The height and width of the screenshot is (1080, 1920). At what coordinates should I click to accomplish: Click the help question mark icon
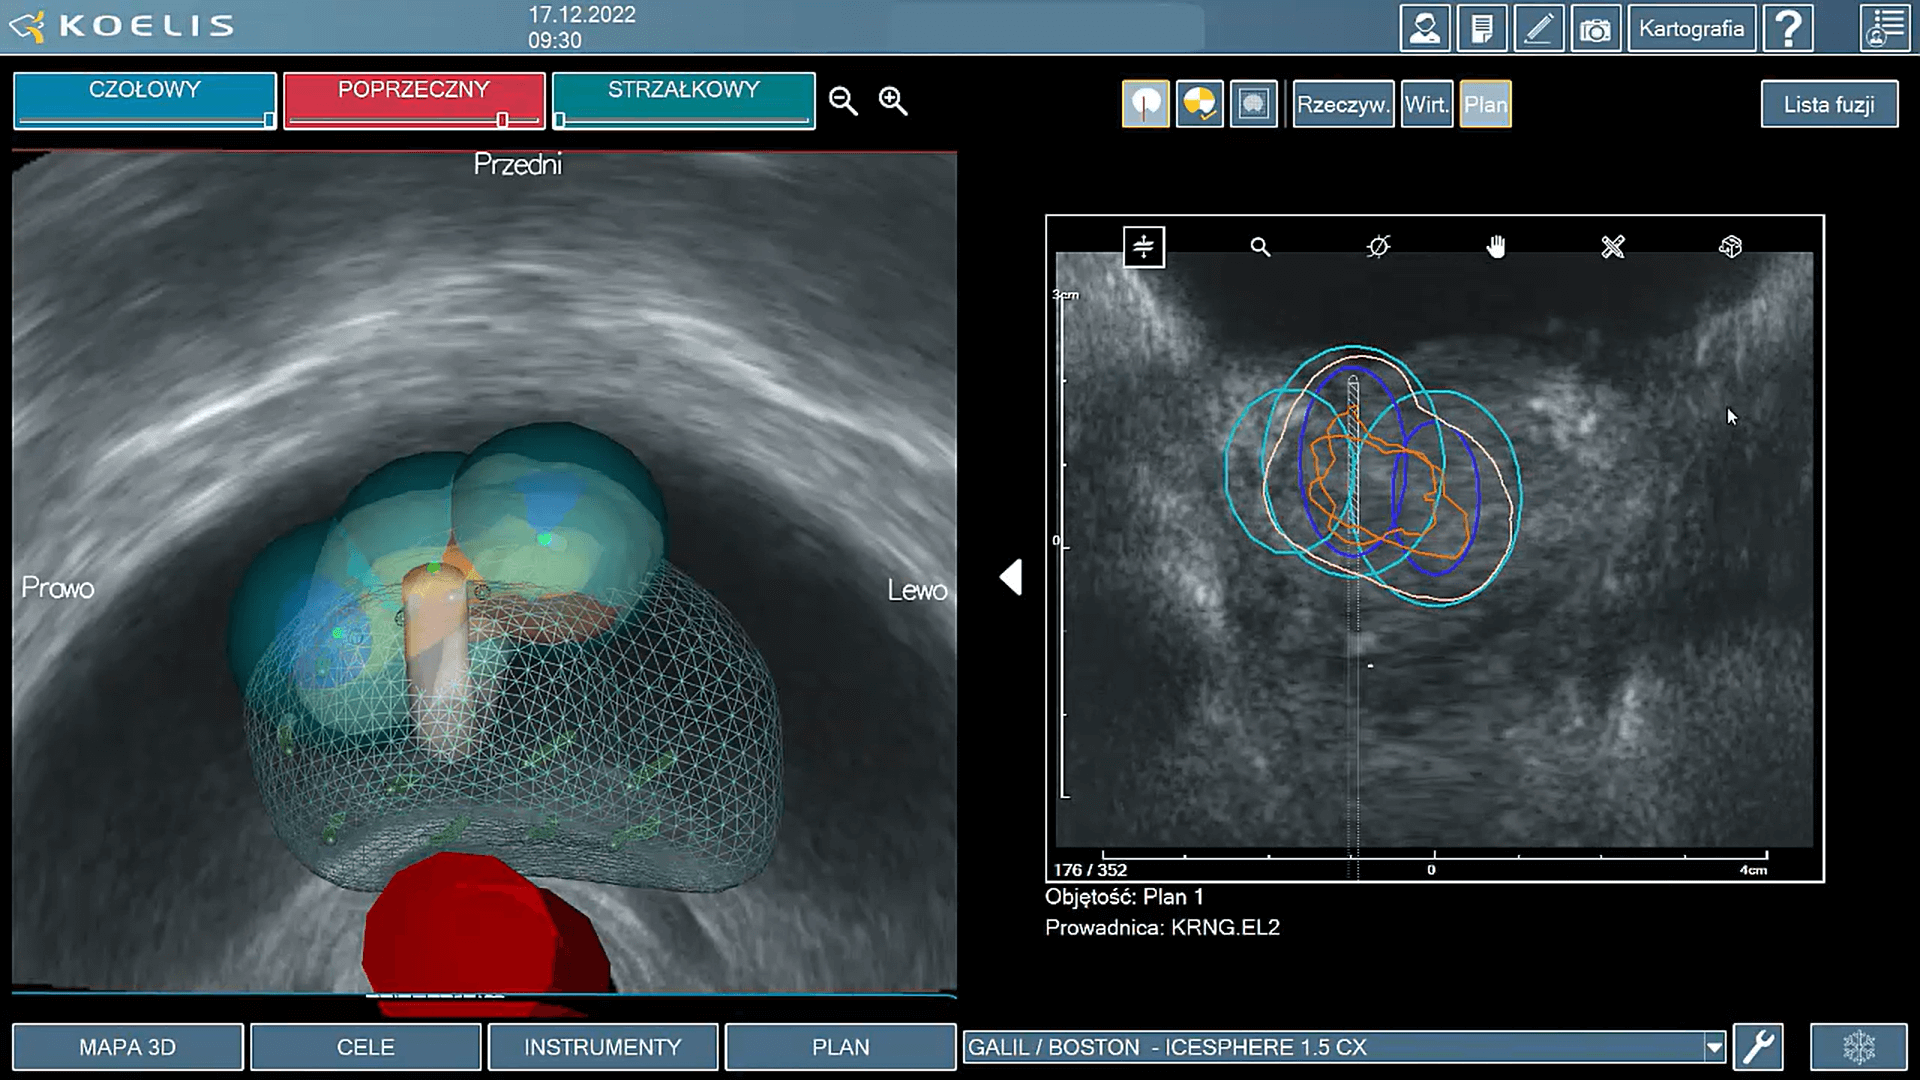[x=1789, y=27]
